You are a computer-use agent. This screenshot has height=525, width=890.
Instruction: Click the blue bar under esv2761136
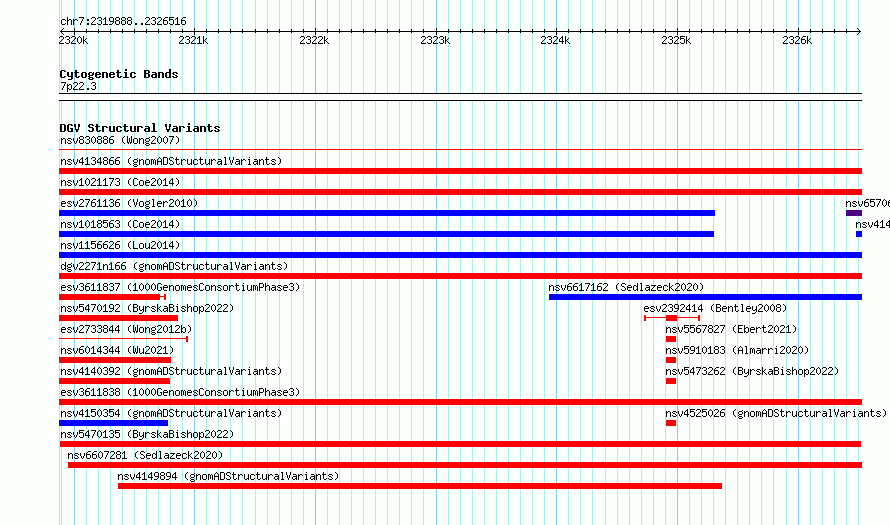coord(387,213)
